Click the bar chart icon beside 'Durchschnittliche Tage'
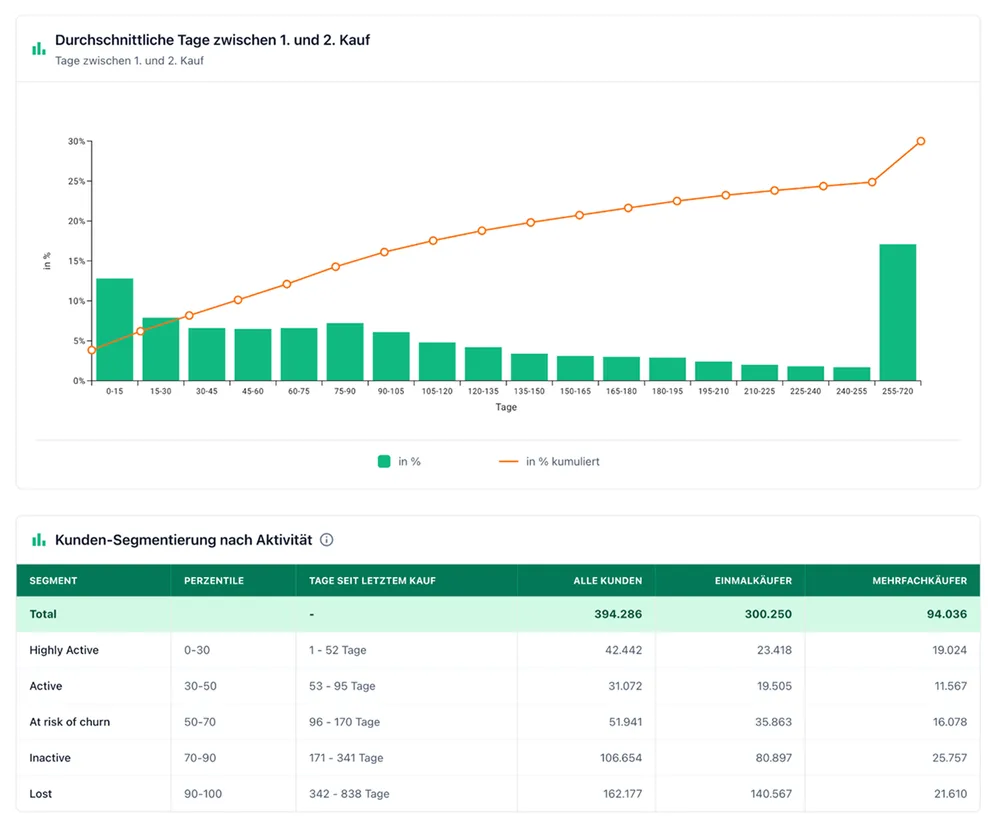1000x826 pixels. [39, 48]
